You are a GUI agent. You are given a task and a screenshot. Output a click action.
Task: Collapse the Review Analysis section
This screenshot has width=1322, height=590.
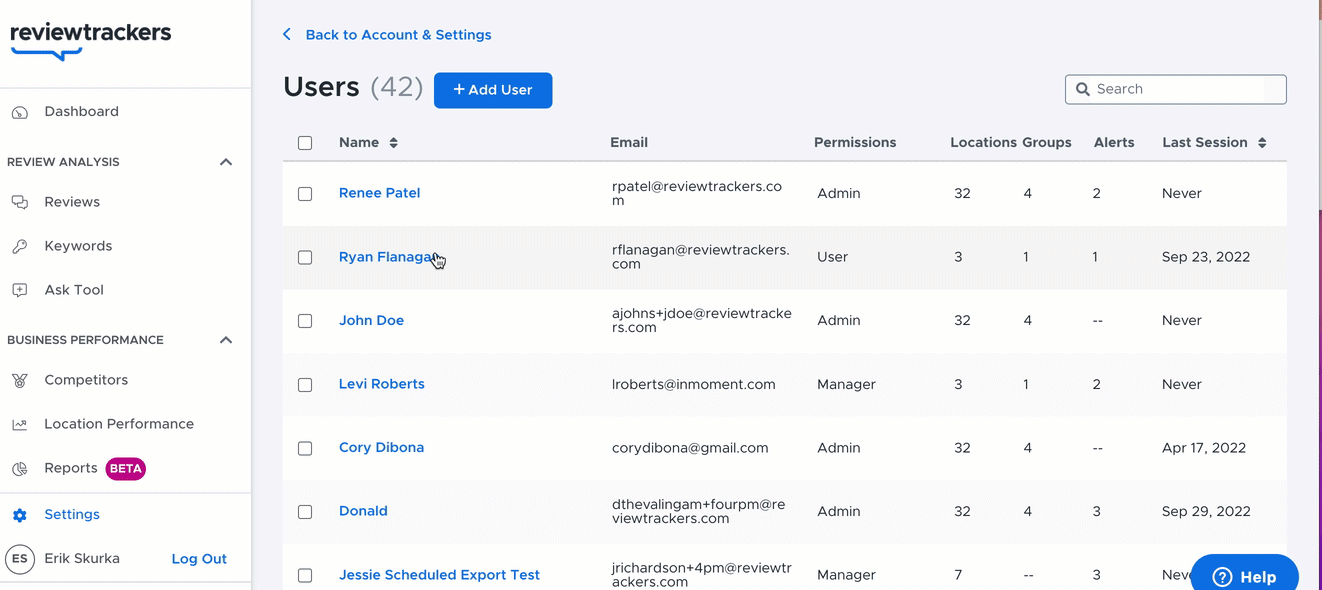click(x=226, y=162)
